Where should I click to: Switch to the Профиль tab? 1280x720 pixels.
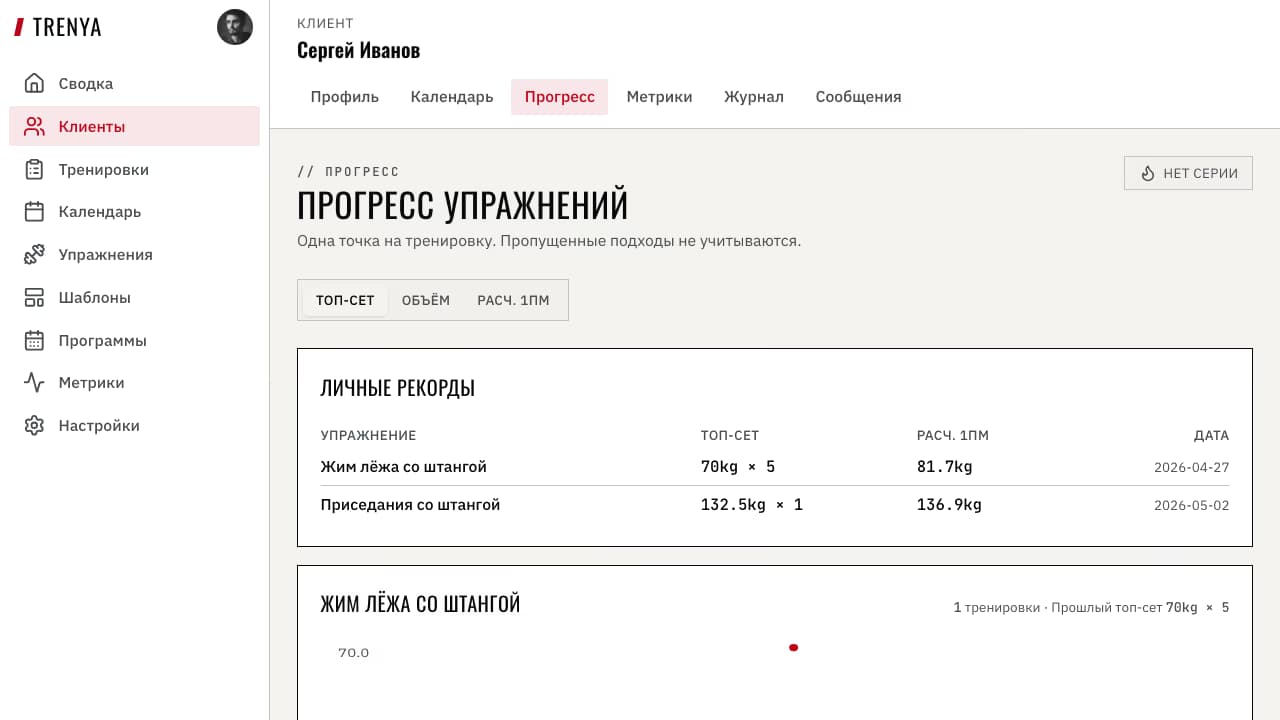(345, 97)
